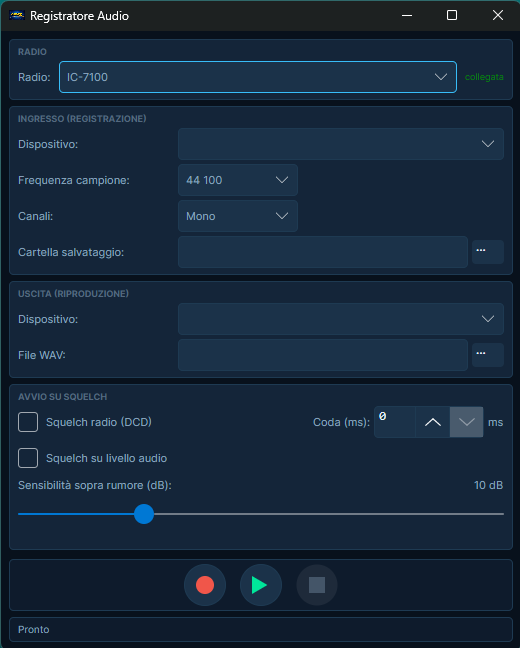Click the 'Pronto' status bar text
The width and height of the screenshot is (520, 648).
click(33, 629)
